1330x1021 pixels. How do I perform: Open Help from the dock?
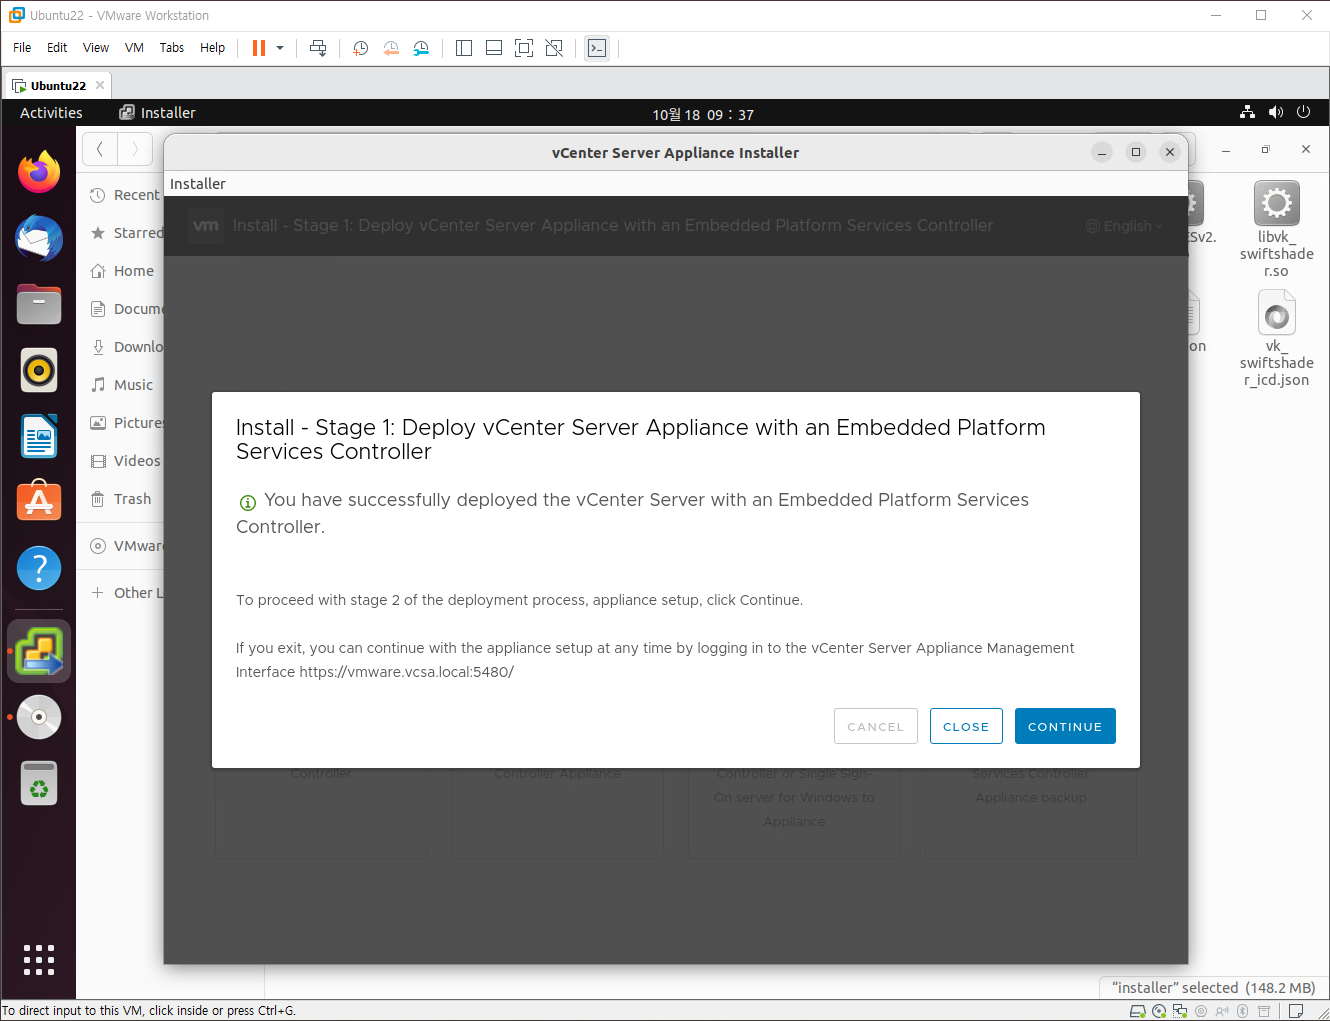coord(39,568)
